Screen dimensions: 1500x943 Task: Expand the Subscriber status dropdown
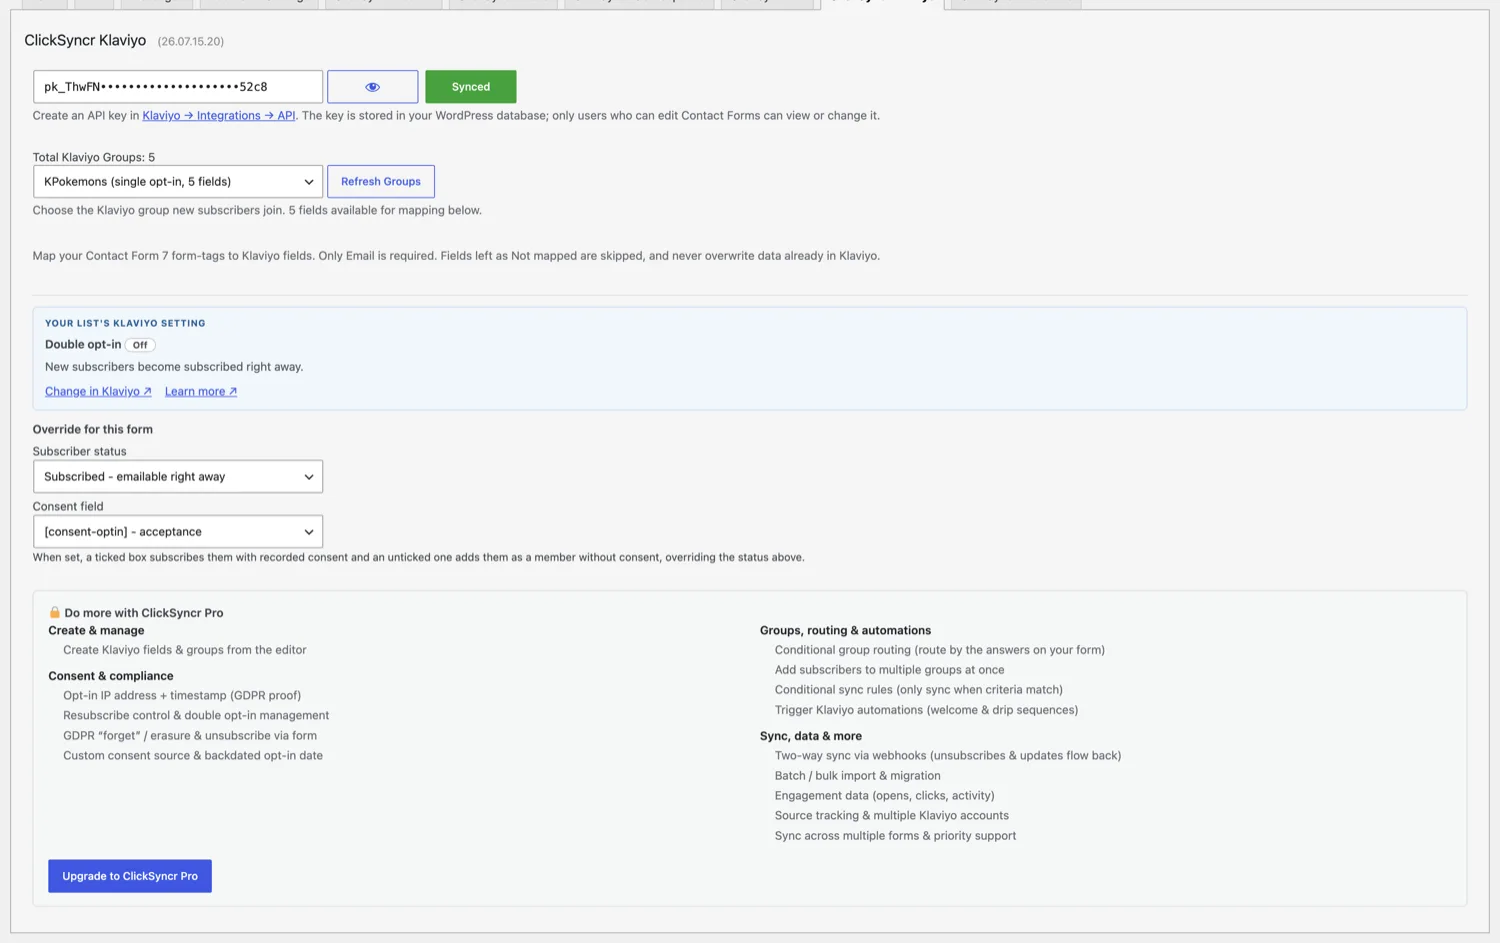pos(178,477)
